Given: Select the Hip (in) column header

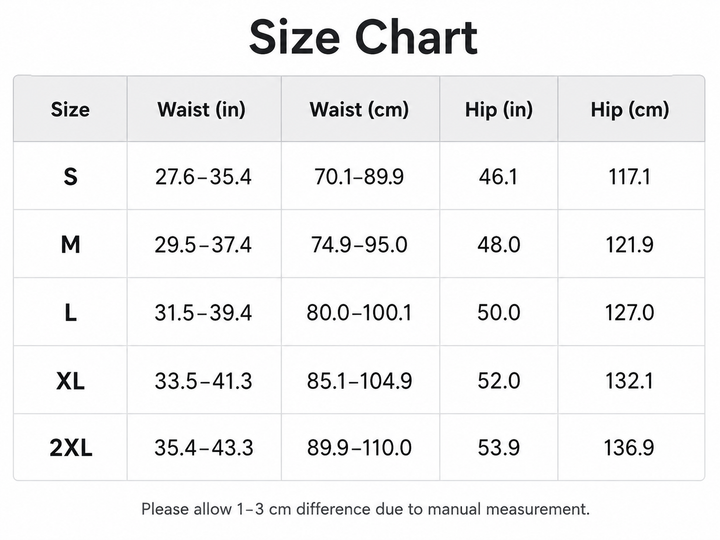Looking at the screenshot, I should point(499,110).
